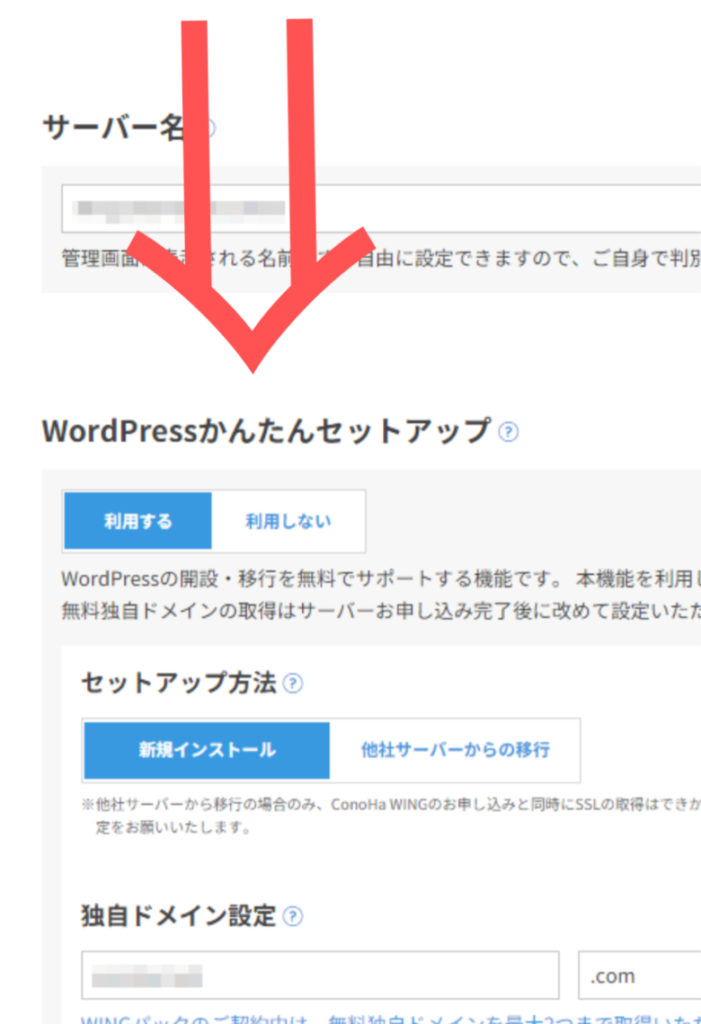The height and width of the screenshot is (1024, 701).
Task: Open help icon beside セットアップ方法
Action: [293, 684]
